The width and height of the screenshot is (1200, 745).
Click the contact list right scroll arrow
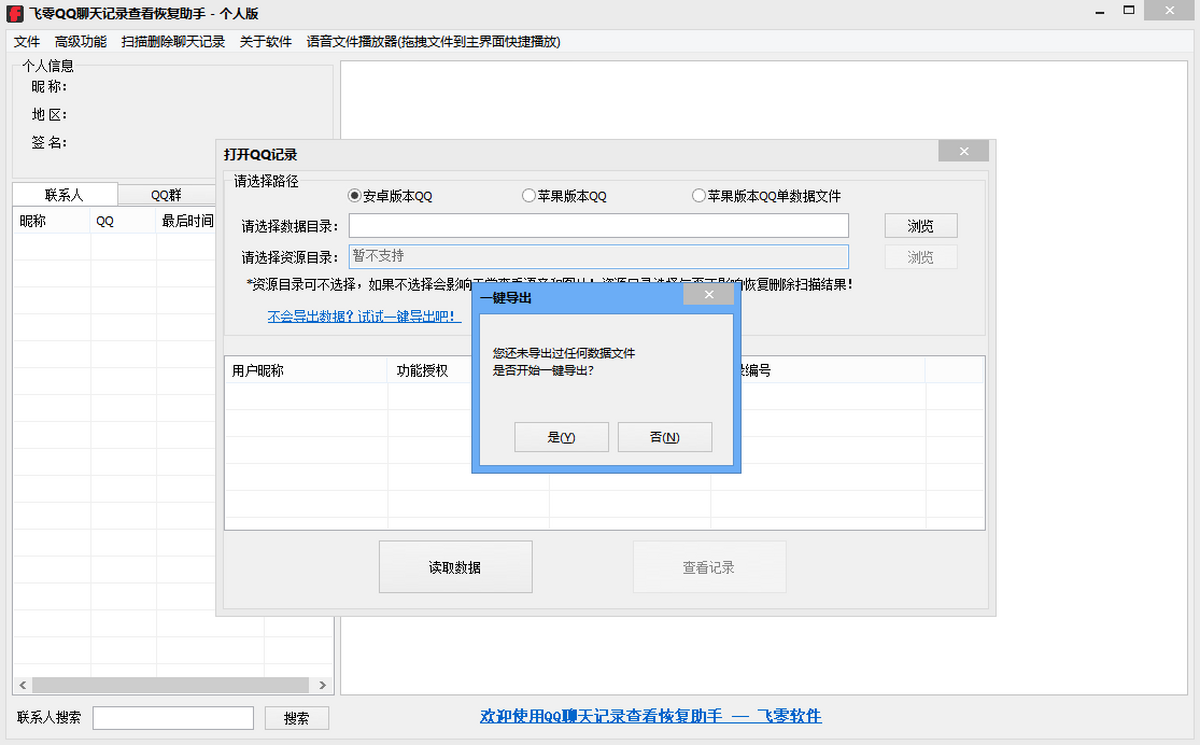click(x=323, y=685)
